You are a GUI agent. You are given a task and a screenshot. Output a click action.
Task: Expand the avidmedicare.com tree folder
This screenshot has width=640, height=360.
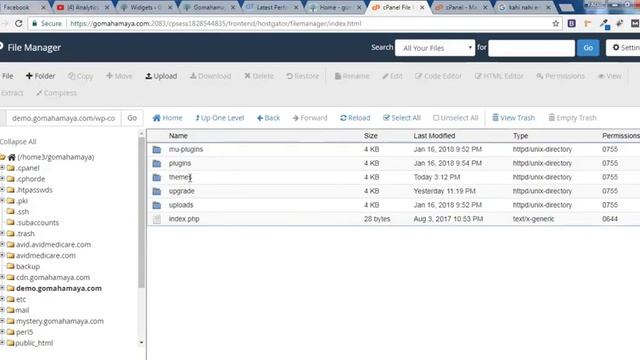[x=2, y=256]
